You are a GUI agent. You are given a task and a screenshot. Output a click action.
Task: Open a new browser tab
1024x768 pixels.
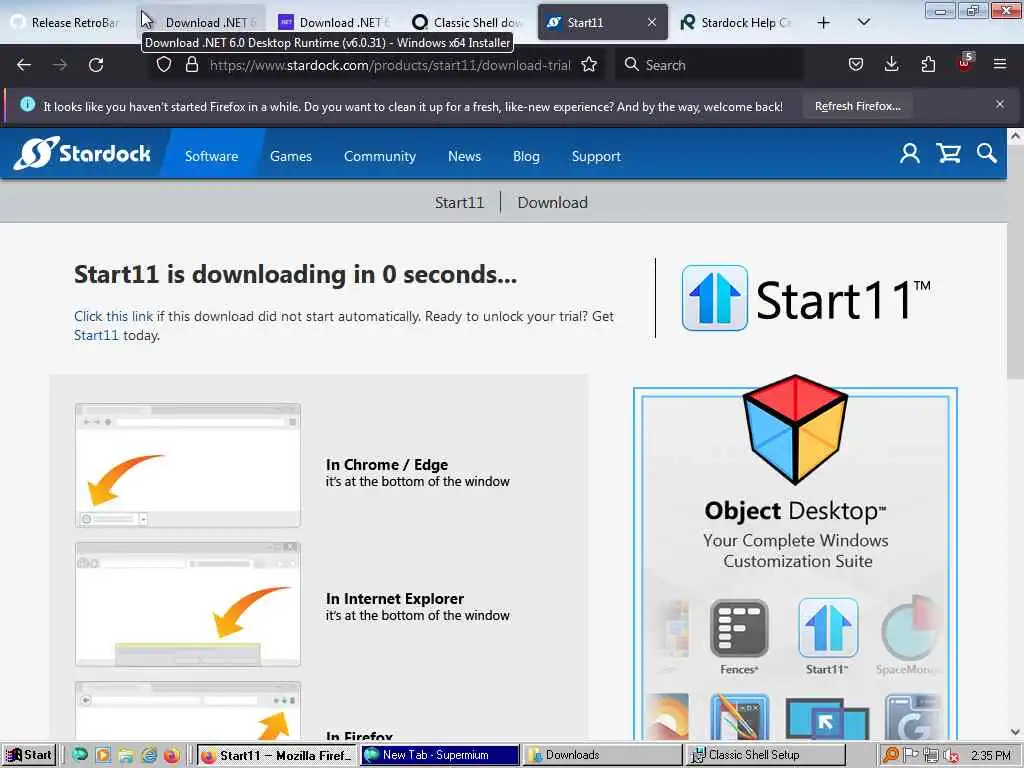(x=824, y=23)
